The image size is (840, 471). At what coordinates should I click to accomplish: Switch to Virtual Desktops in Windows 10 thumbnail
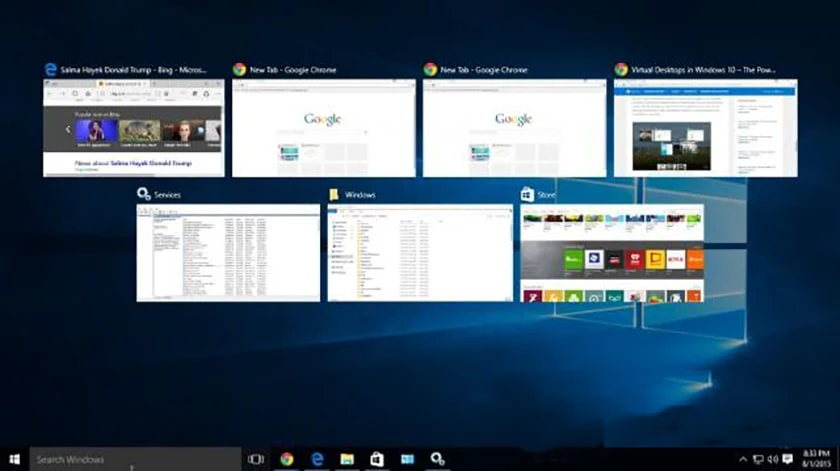pyautogui.click(x=706, y=128)
